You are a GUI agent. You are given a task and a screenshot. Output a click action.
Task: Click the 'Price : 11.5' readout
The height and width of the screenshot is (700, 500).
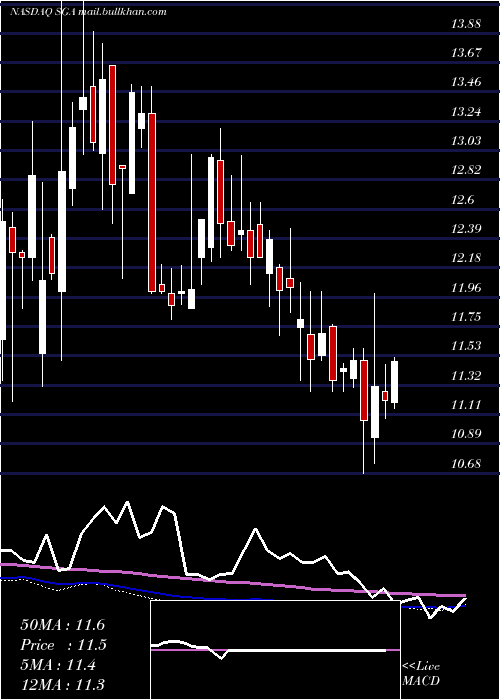(x=62, y=645)
